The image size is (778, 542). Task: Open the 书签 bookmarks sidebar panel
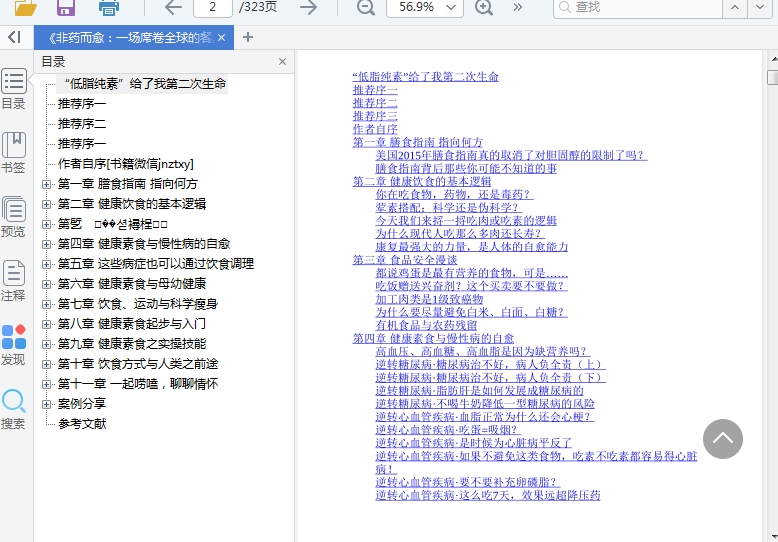click(14, 153)
